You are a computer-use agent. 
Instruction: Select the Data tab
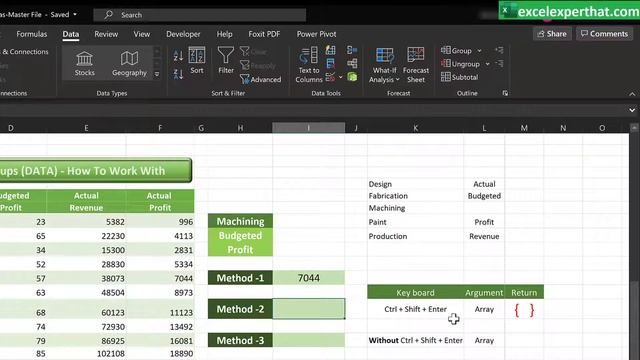(71, 34)
